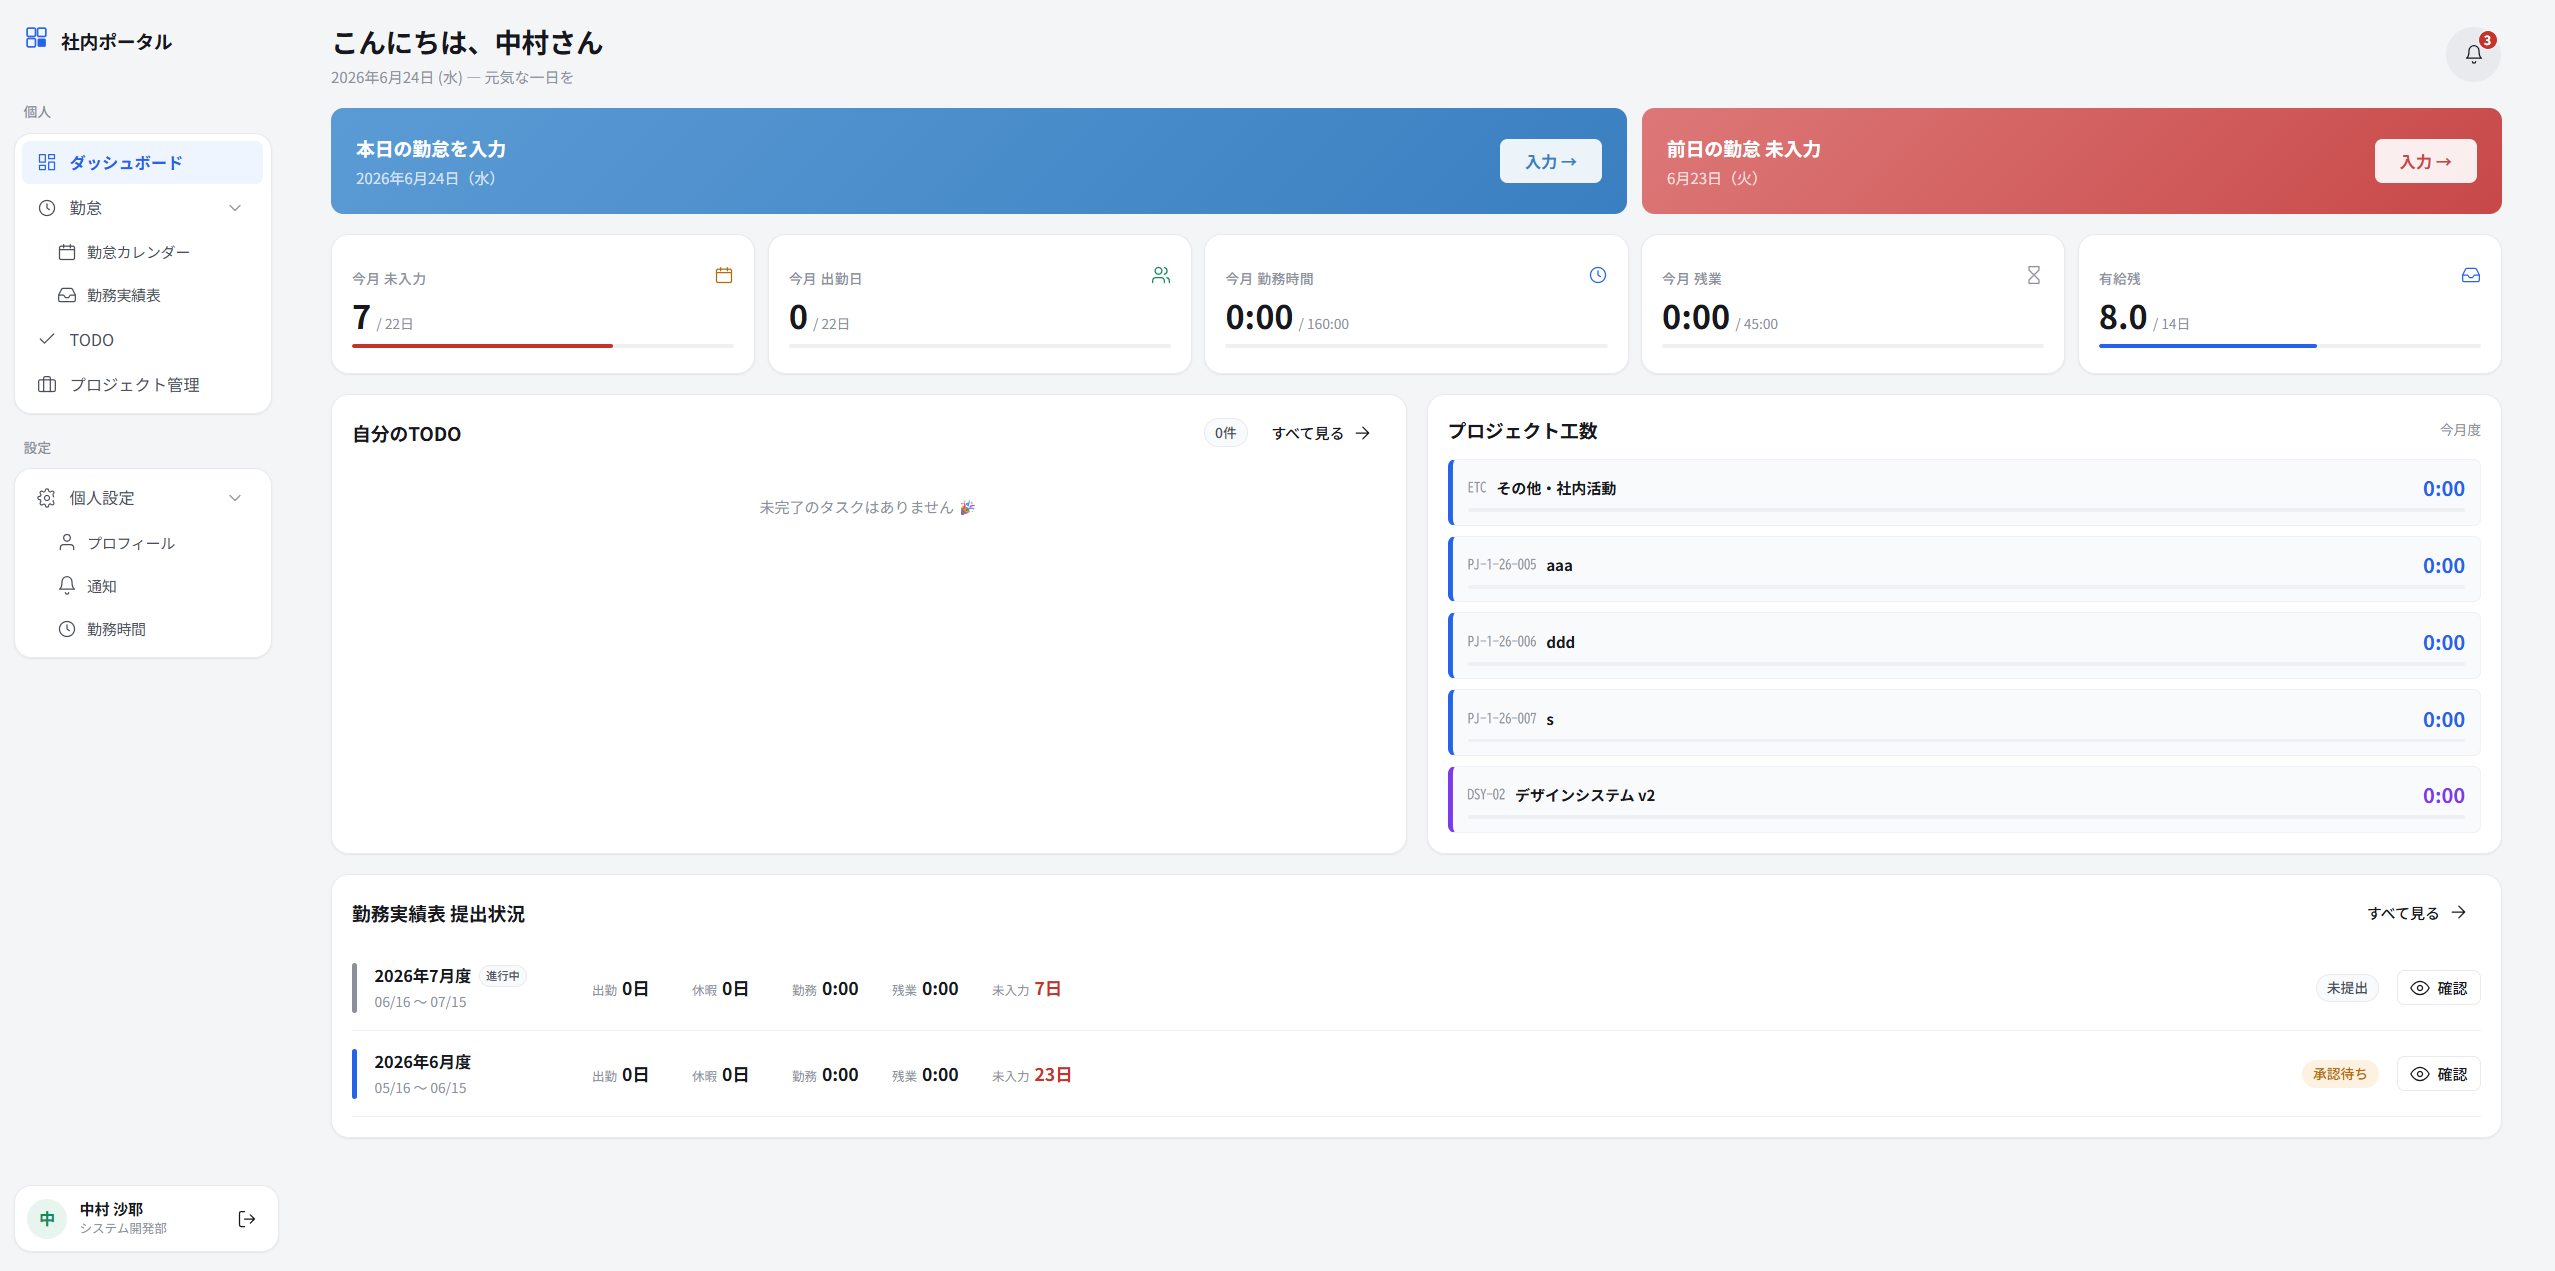This screenshot has width=2555, height=1271.
Task: Click hourglass icon on 今月 残業 card
Action: coord(2034,275)
